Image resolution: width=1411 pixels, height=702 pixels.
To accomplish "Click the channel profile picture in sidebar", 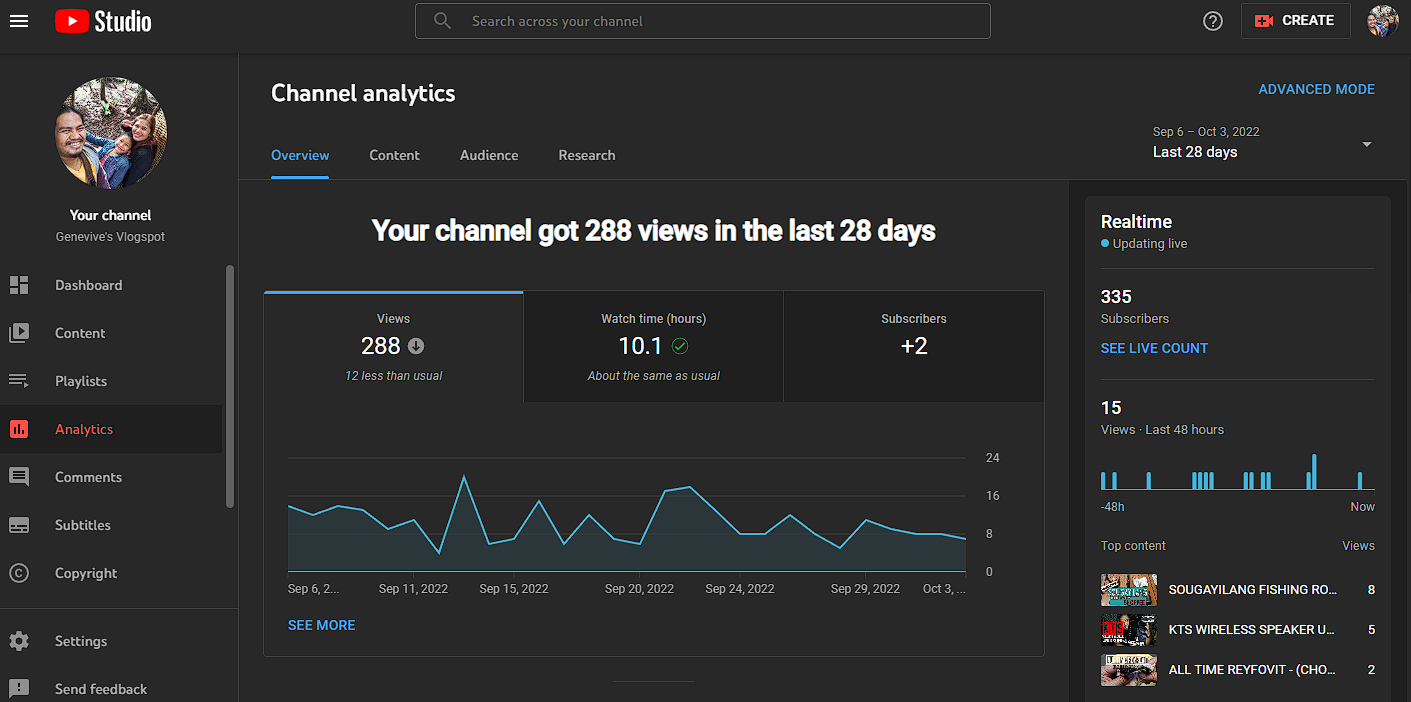I will 111,133.
